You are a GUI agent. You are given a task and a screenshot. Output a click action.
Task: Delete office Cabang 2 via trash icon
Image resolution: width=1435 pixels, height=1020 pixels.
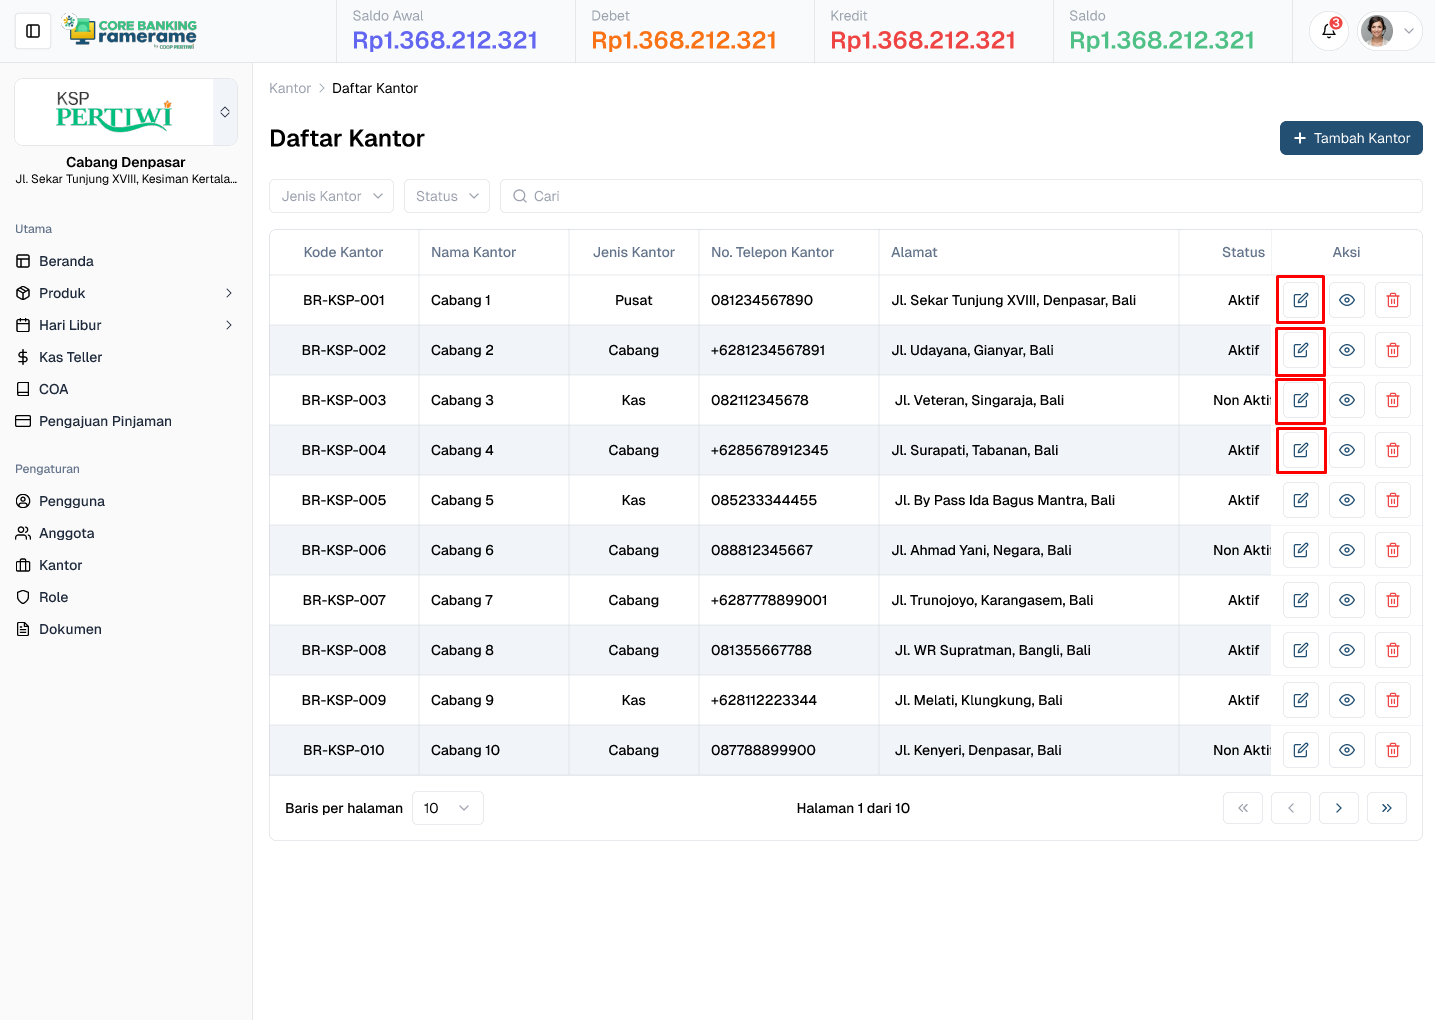click(1392, 350)
